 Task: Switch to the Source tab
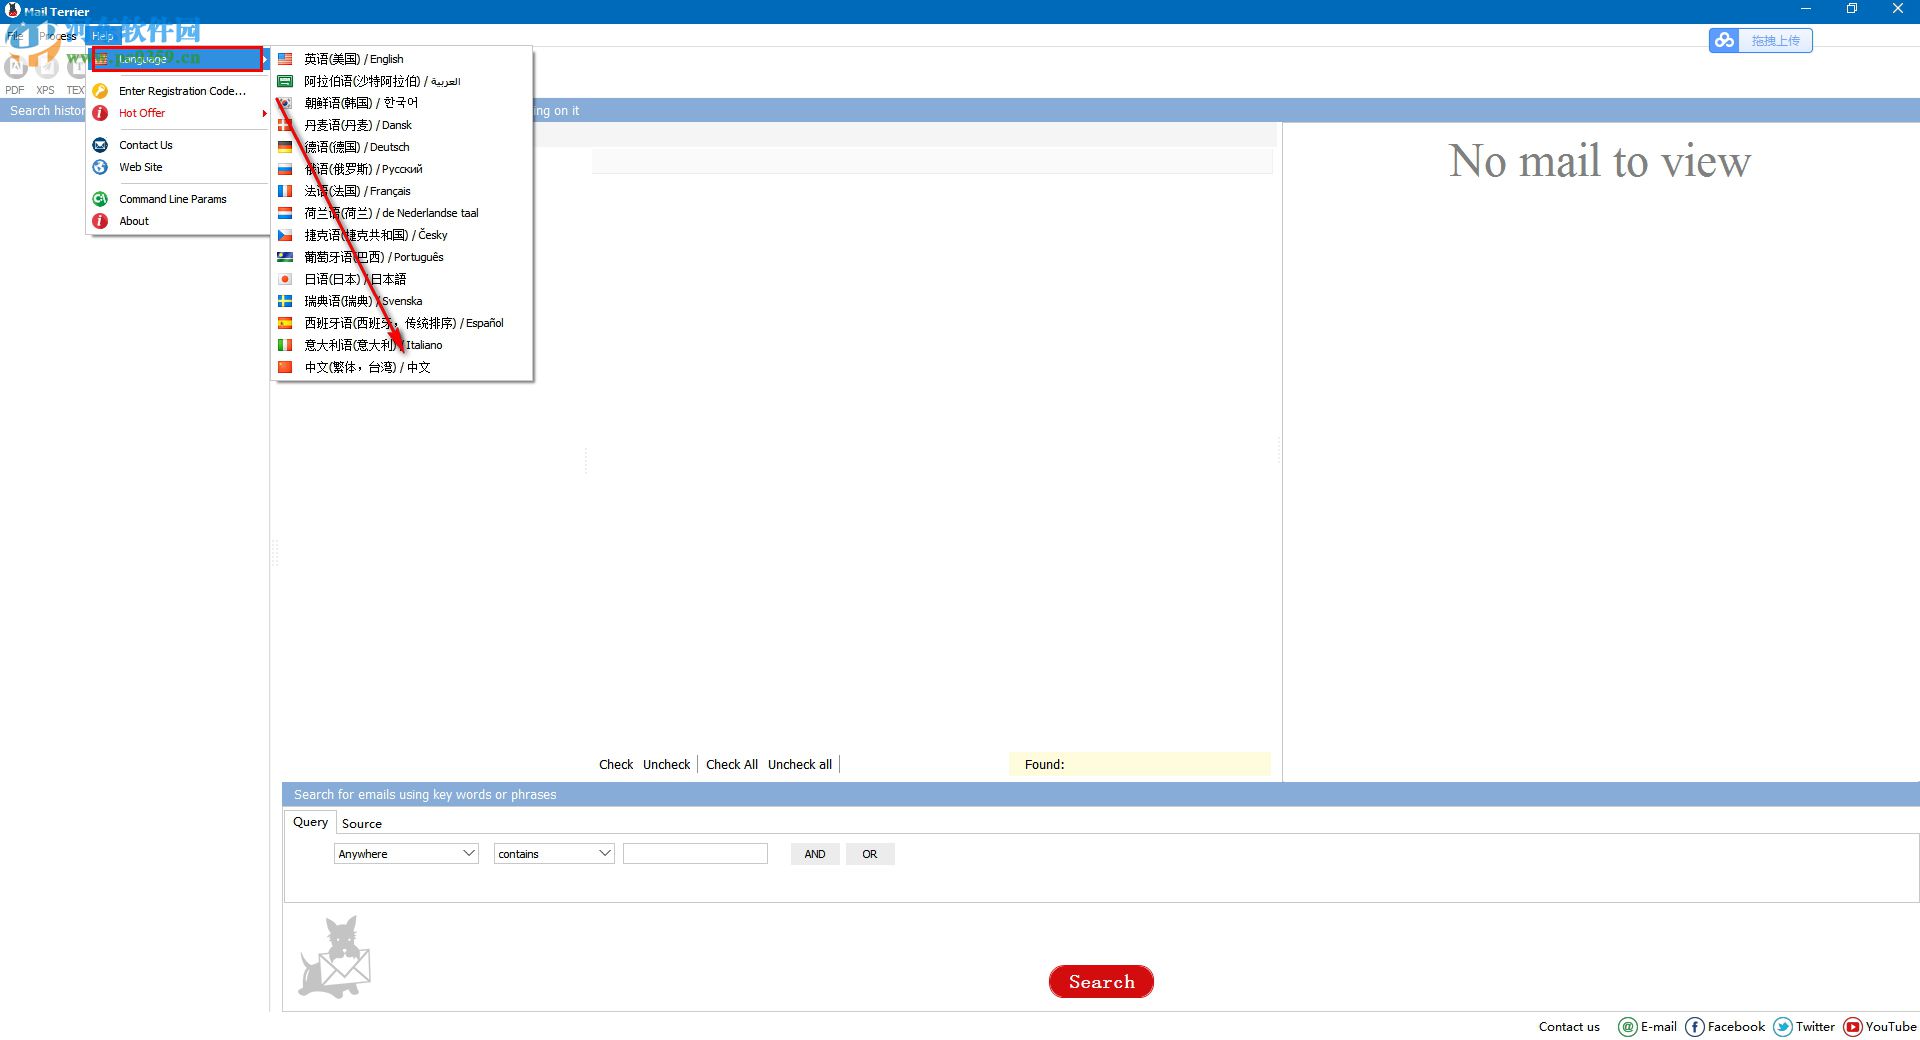362,824
